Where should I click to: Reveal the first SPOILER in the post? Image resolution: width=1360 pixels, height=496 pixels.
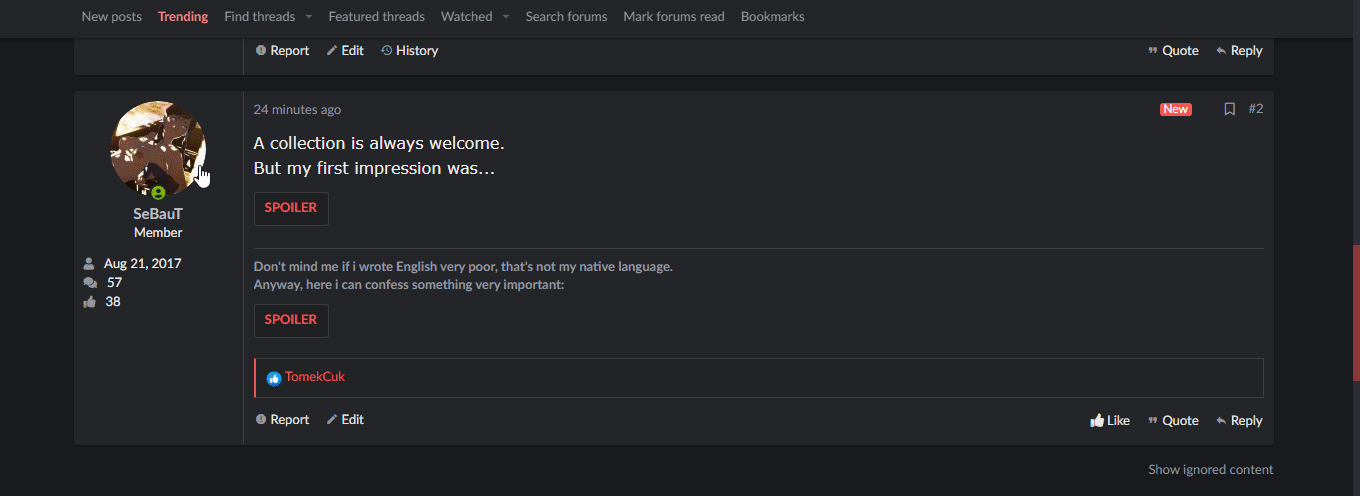pyautogui.click(x=291, y=208)
